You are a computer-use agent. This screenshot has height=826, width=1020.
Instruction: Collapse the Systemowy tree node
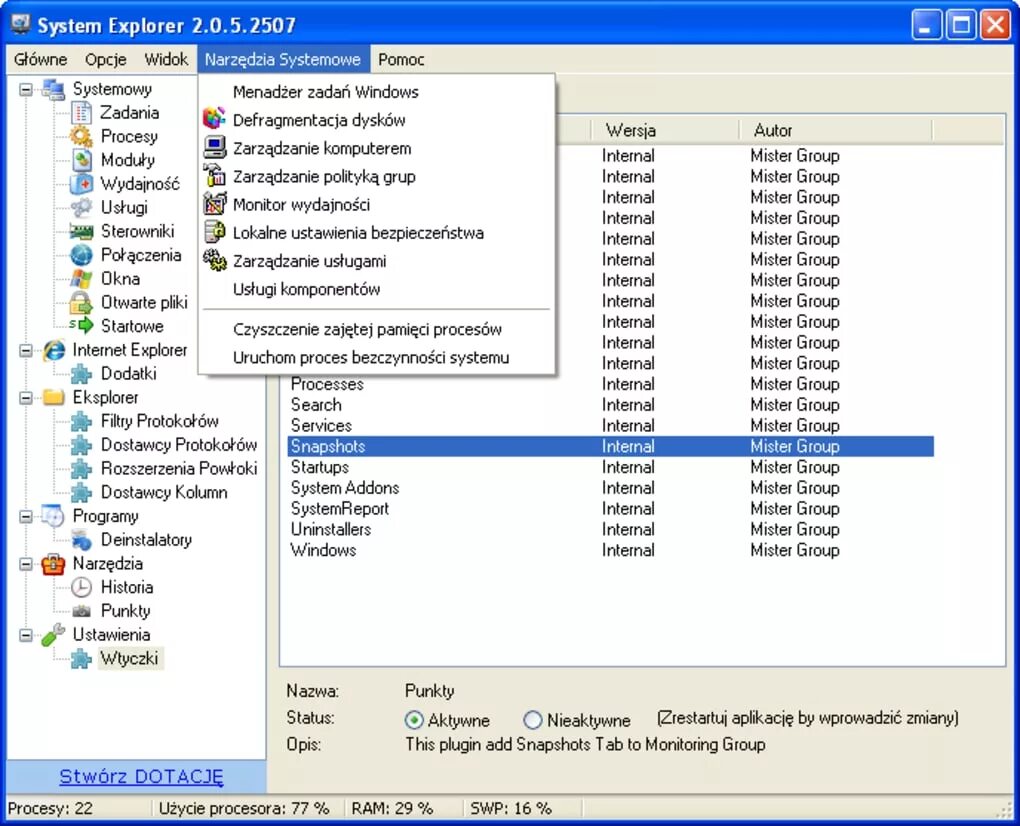[x=26, y=89]
